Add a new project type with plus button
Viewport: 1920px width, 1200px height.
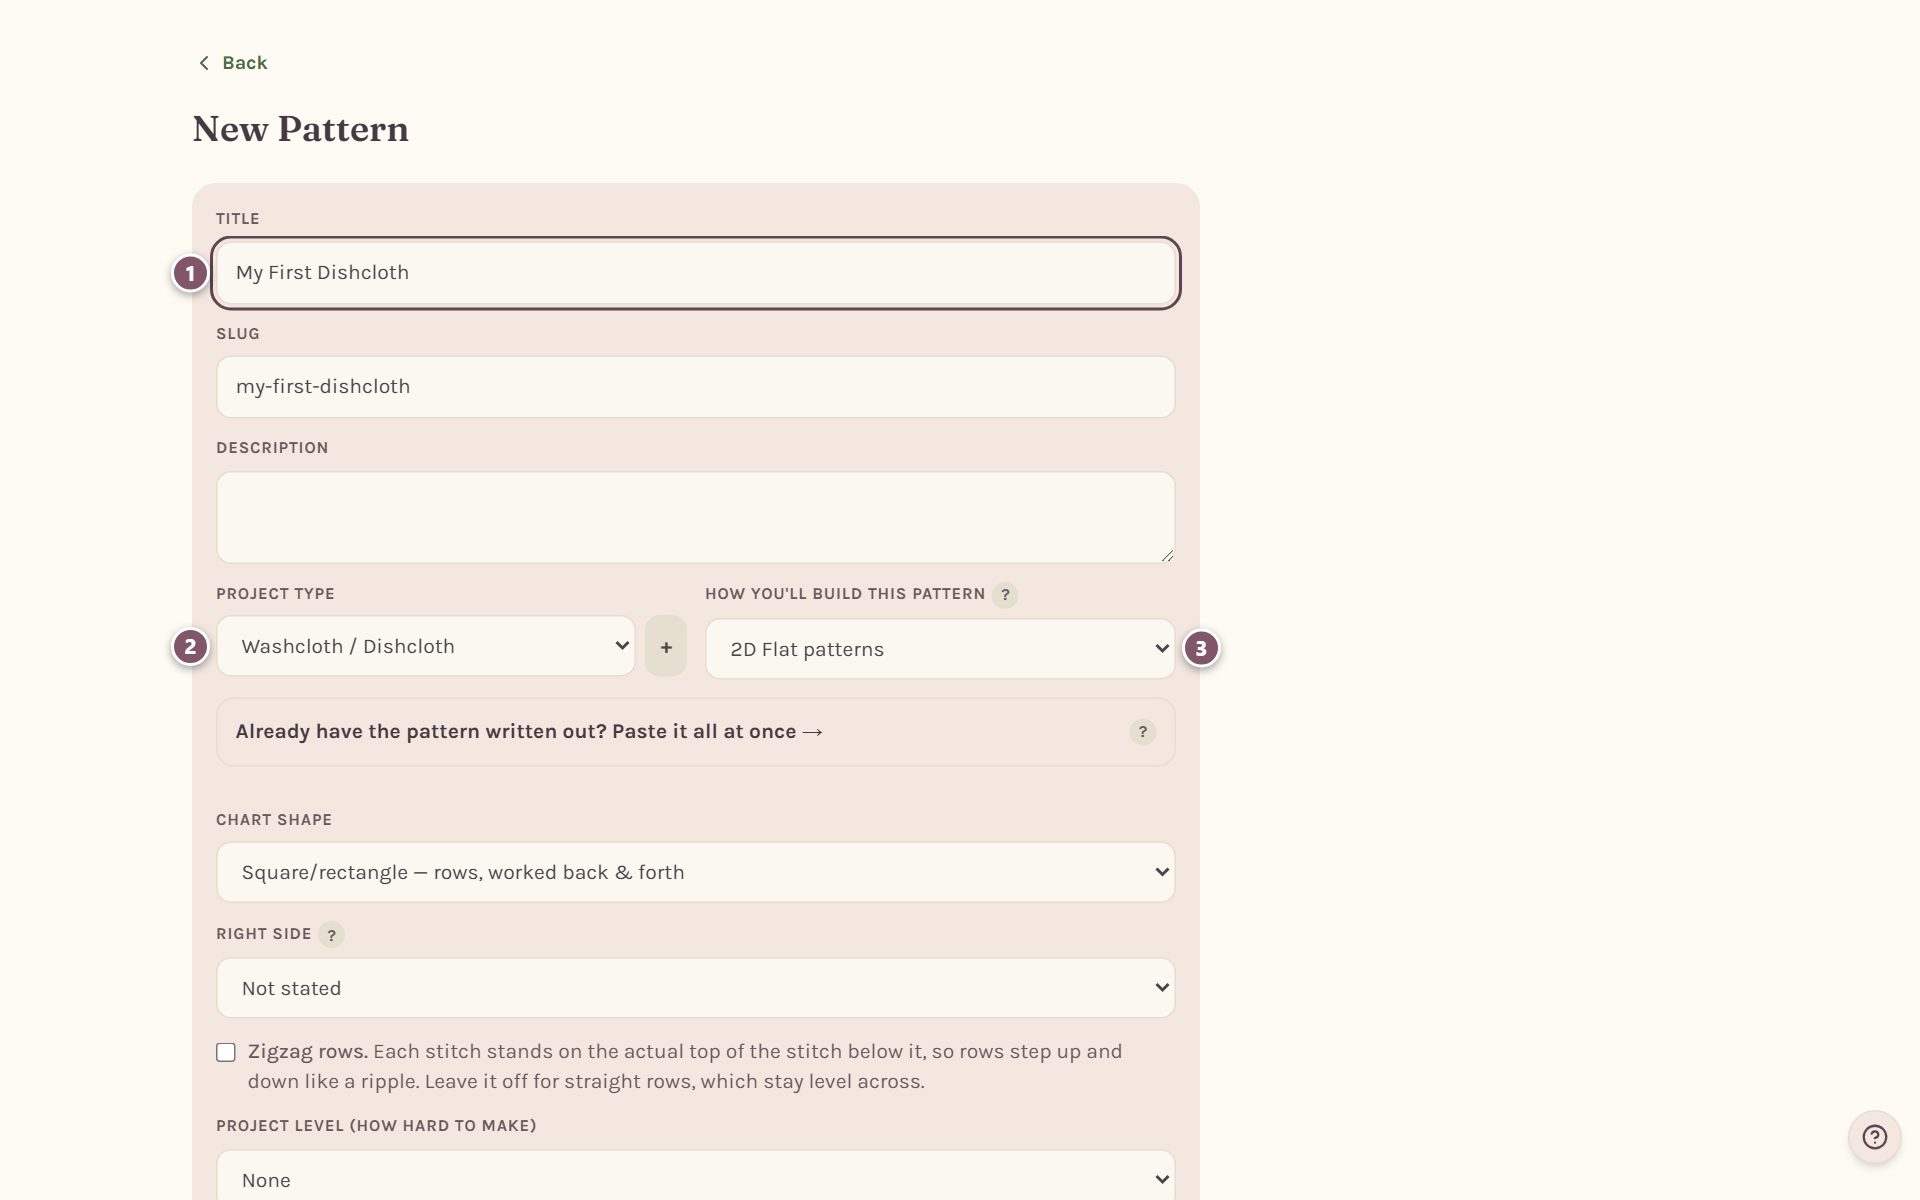coord(666,647)
